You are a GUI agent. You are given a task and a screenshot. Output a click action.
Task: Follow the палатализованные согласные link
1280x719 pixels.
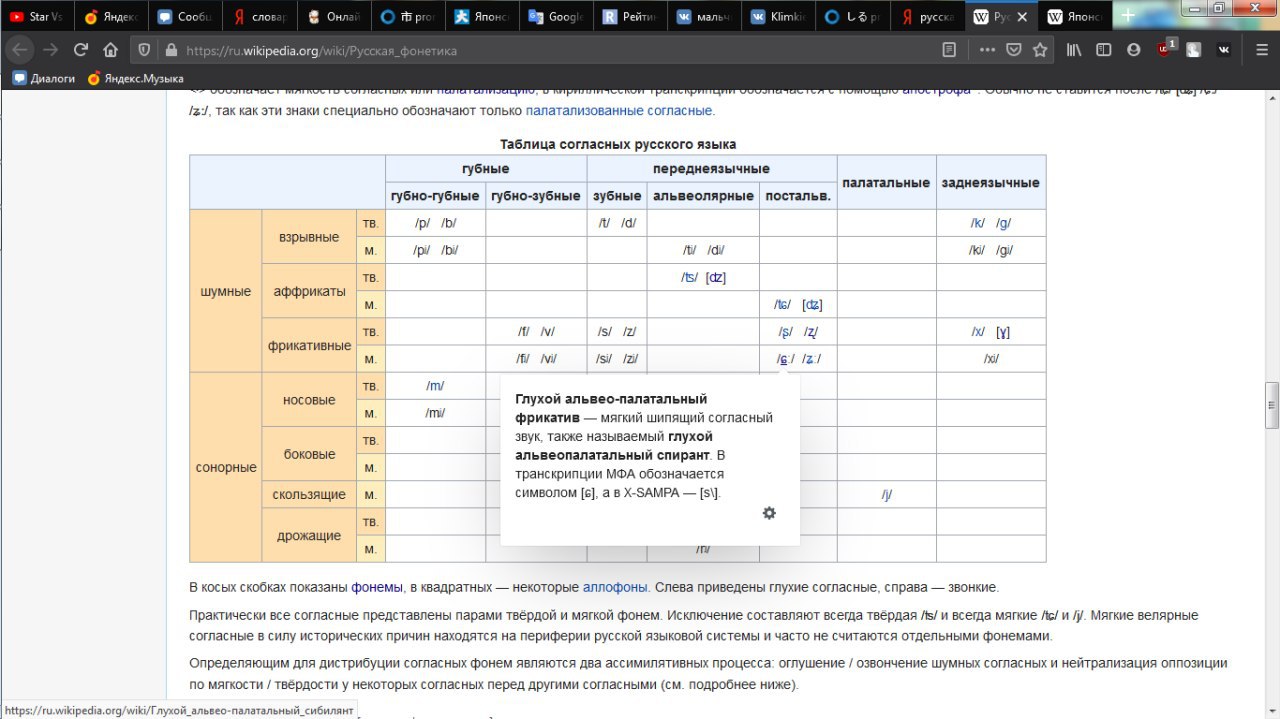point(620,111)
